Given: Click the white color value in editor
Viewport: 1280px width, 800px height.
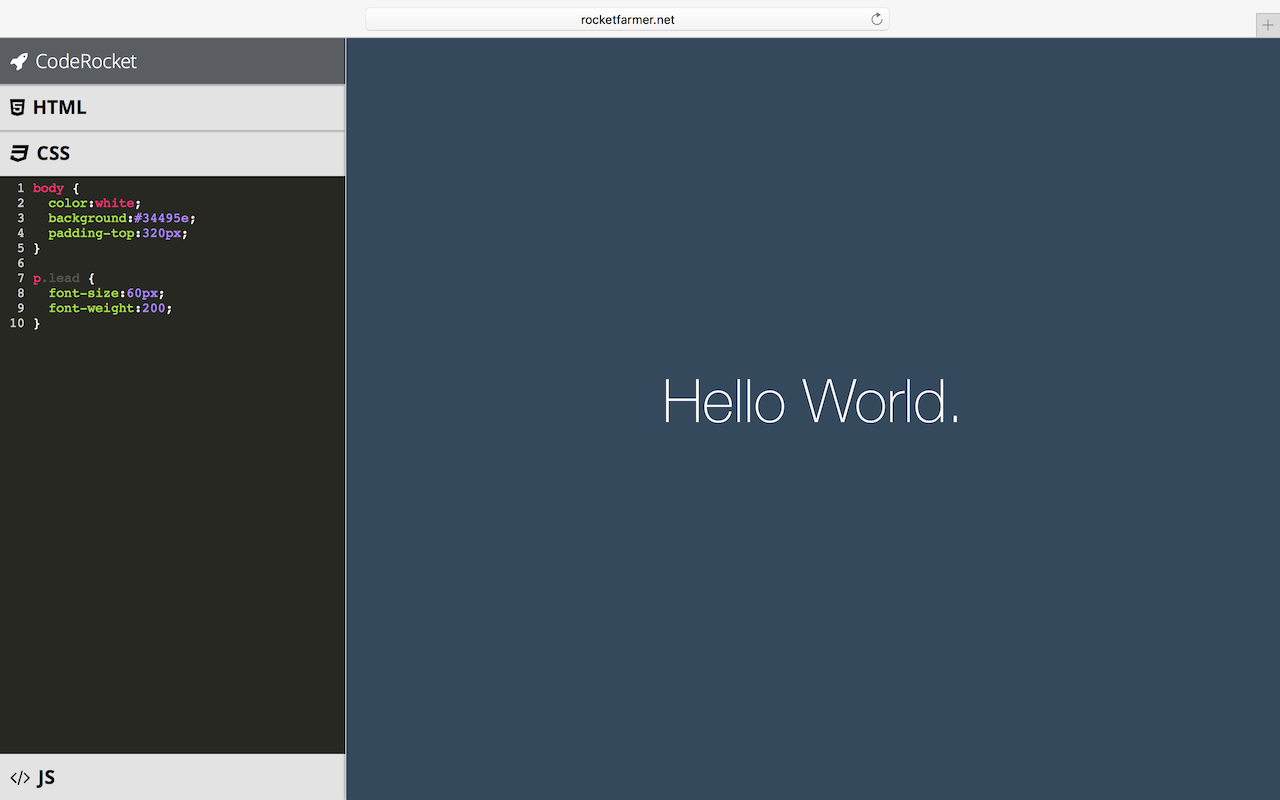Looking at the screenshot, I should 114,203.
